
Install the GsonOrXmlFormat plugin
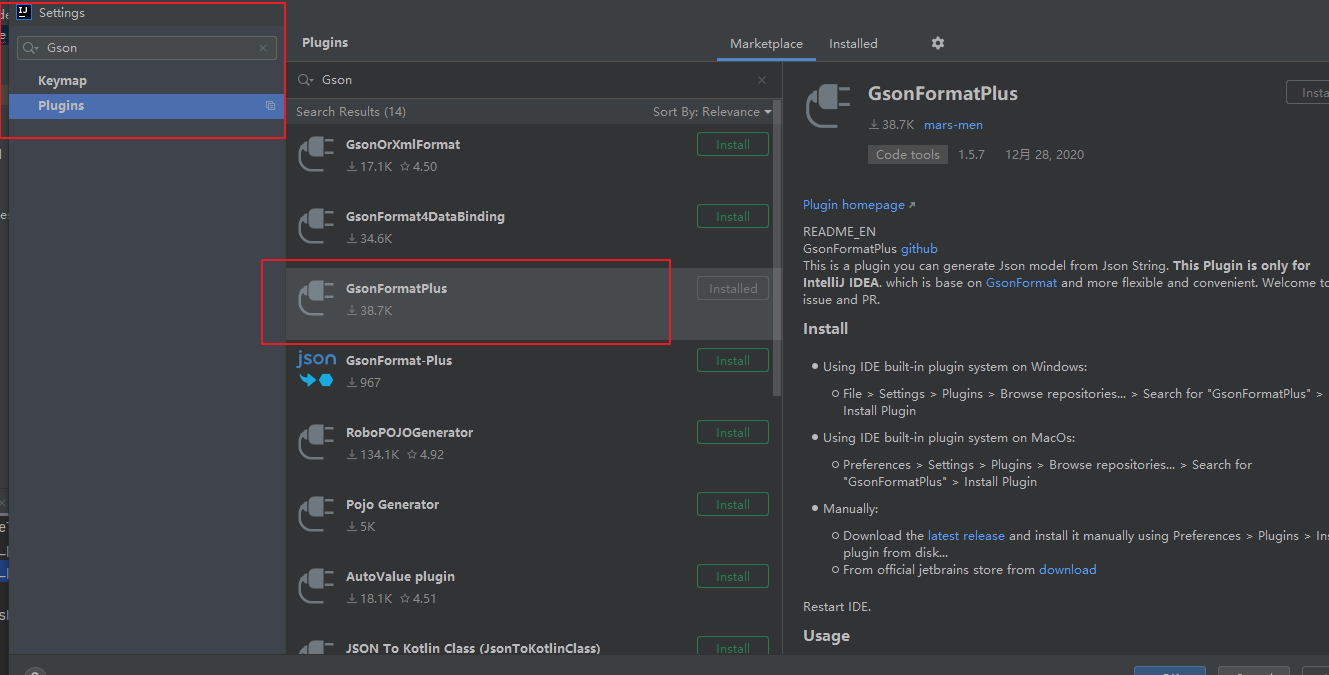click(733, 145)
